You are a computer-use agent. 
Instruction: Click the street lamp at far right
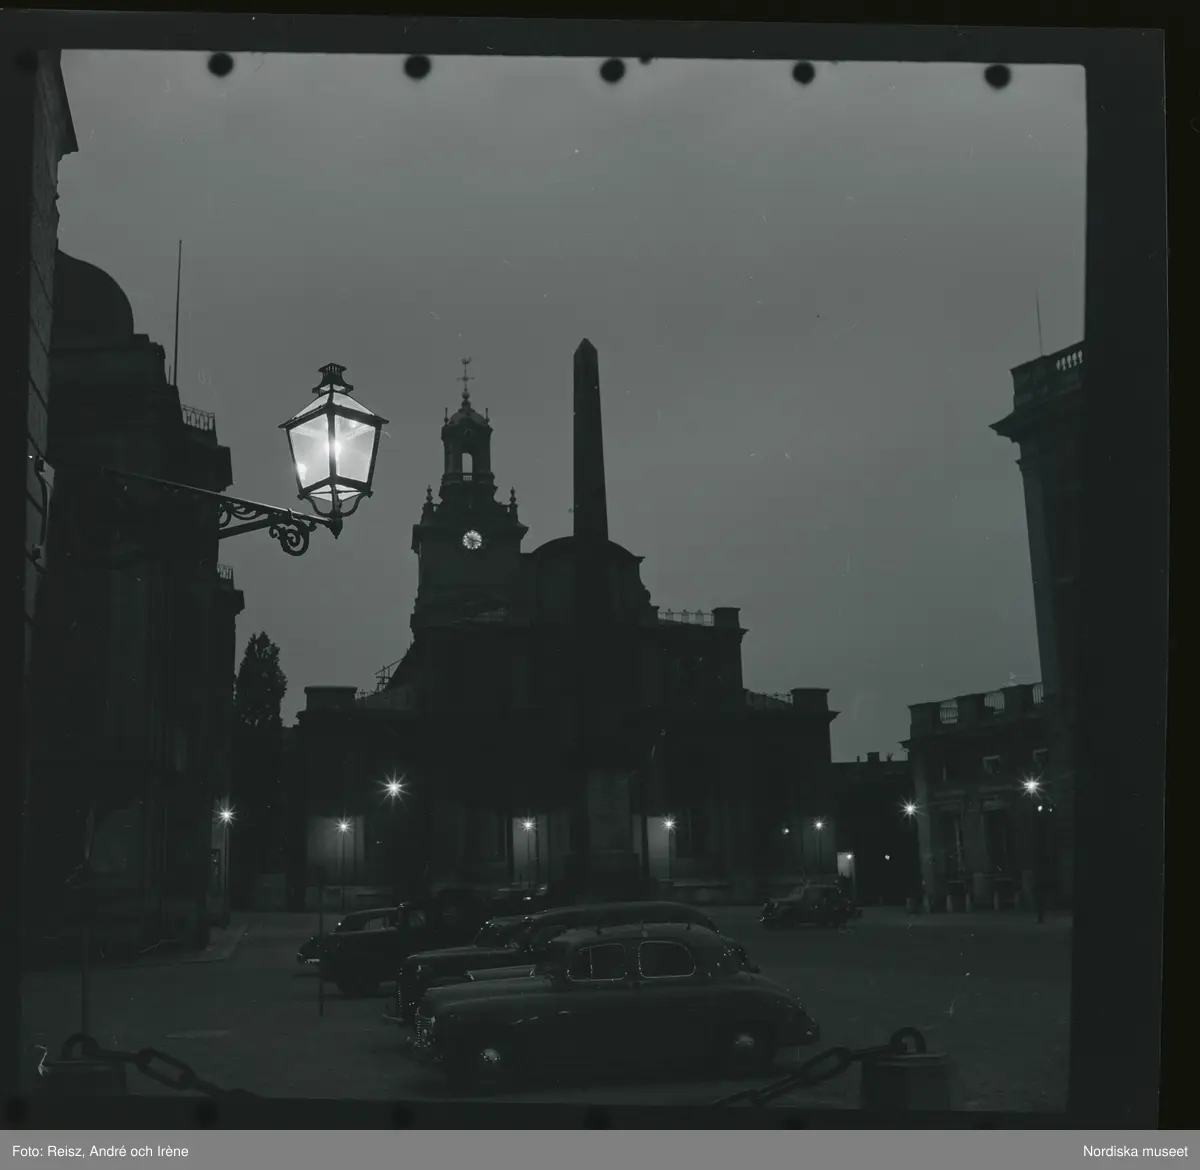(x=1031, y=788)
